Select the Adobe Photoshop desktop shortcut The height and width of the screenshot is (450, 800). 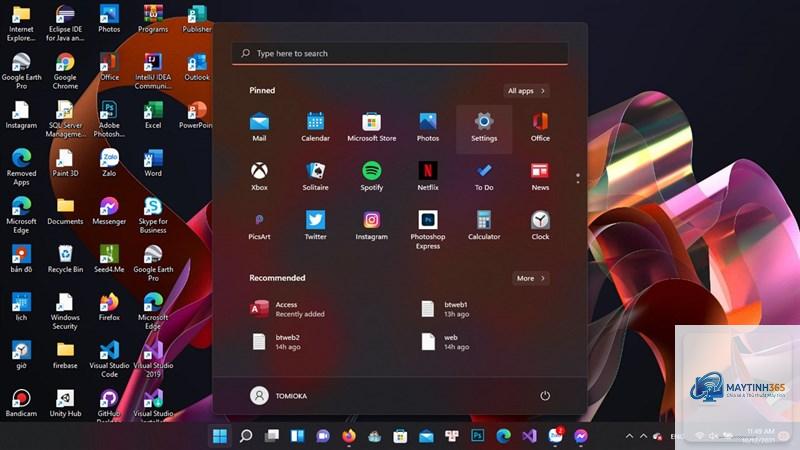[x=109, y=118]
